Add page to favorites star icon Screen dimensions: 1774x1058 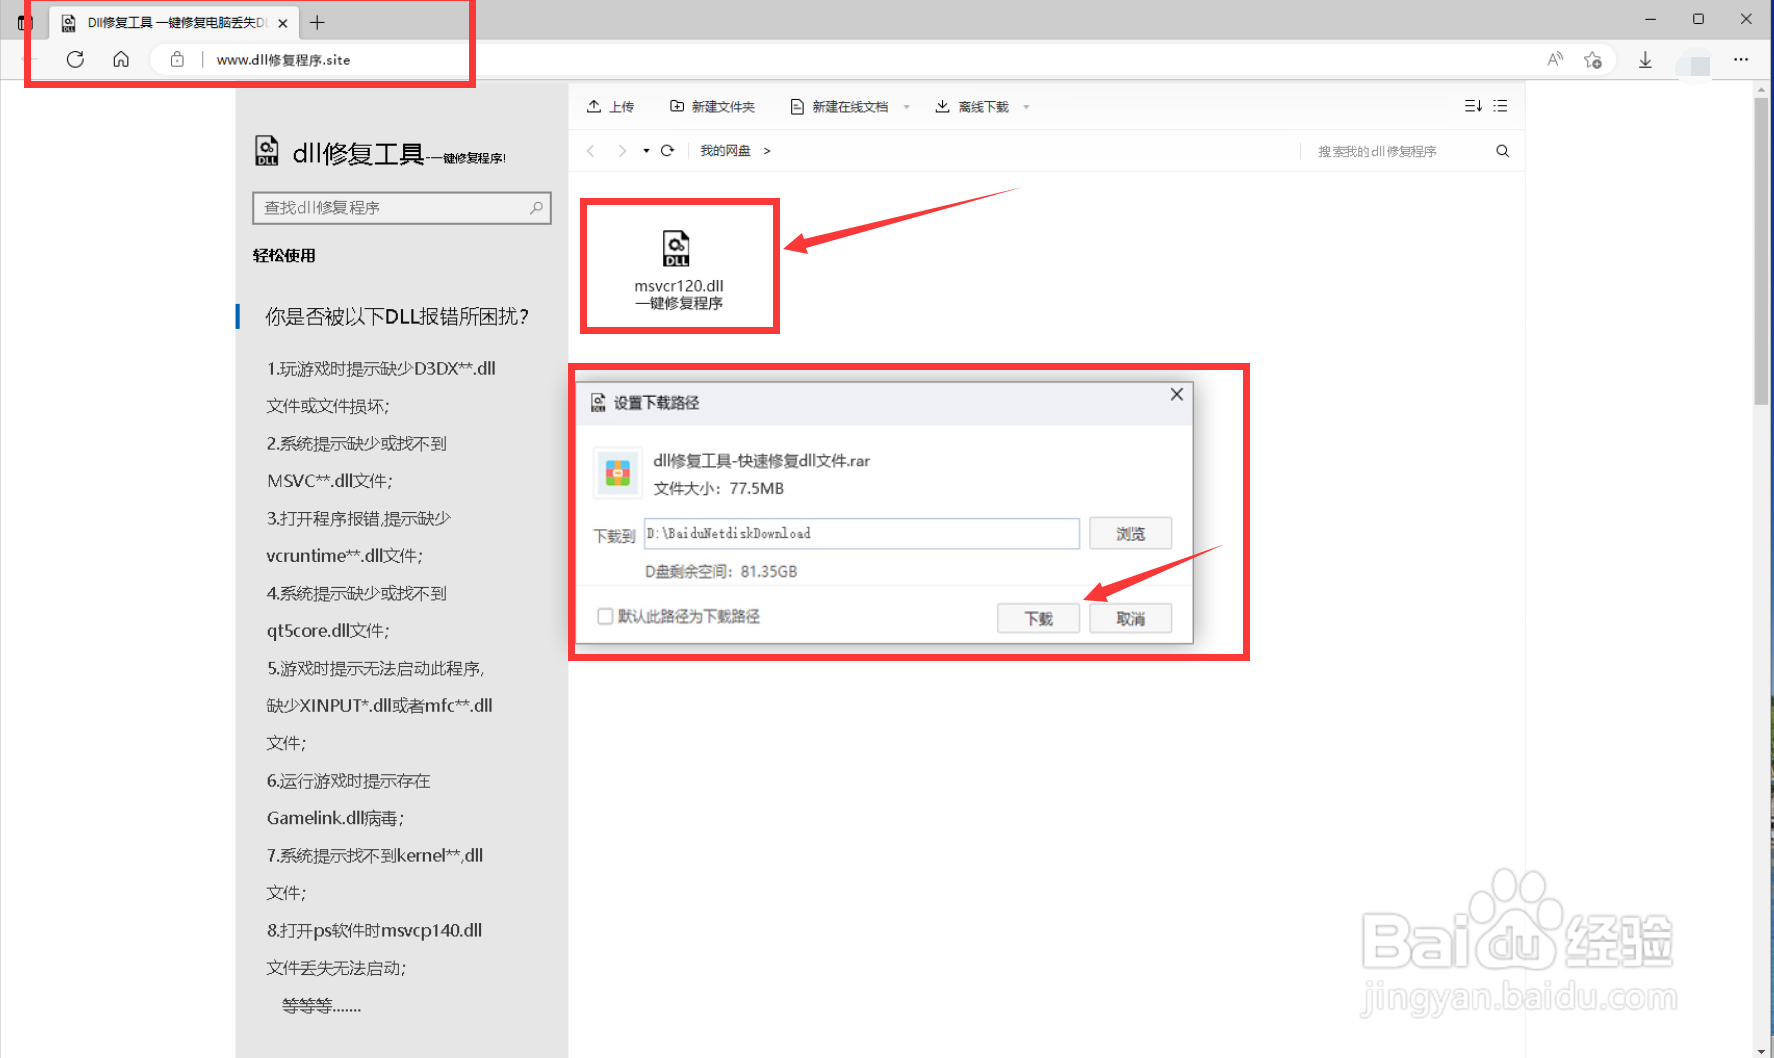[1593, 61]
